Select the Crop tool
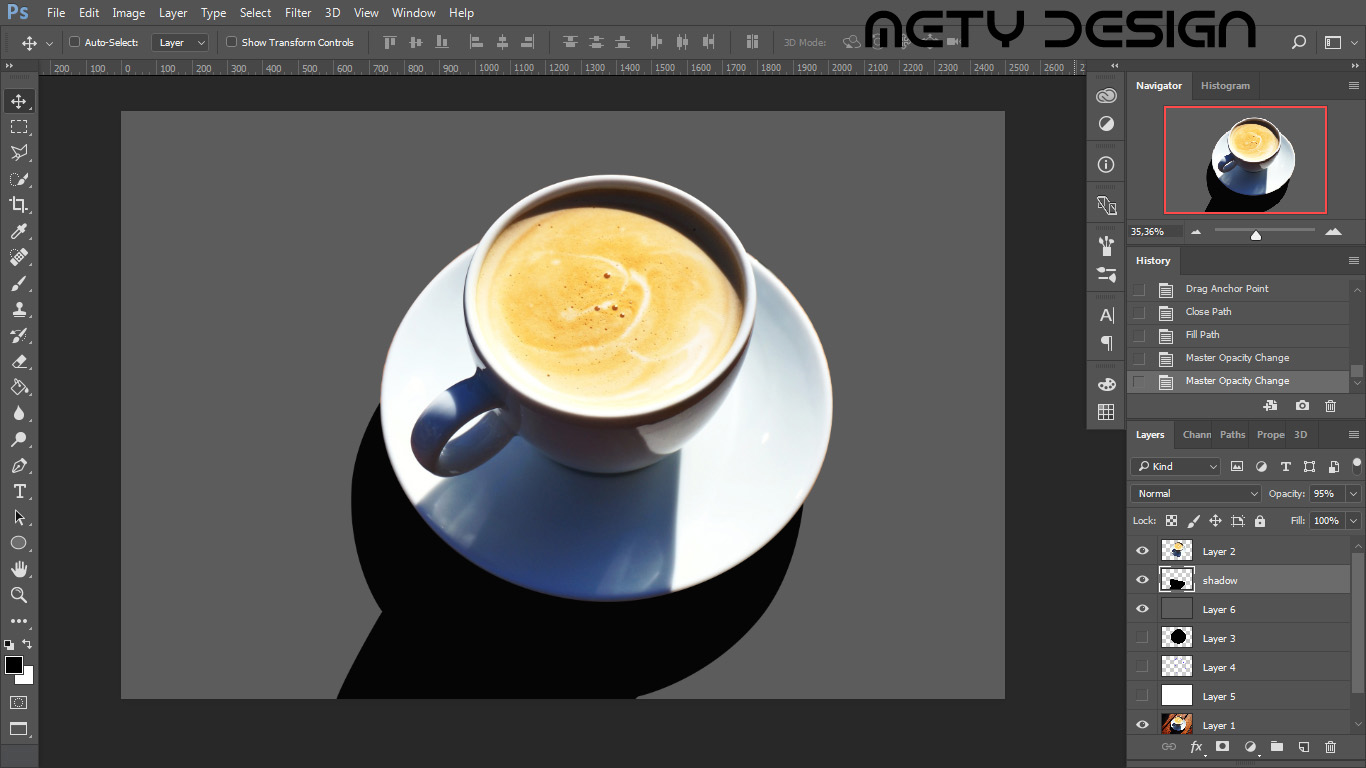Screen dimensions: 1366x768 [19, 205]
